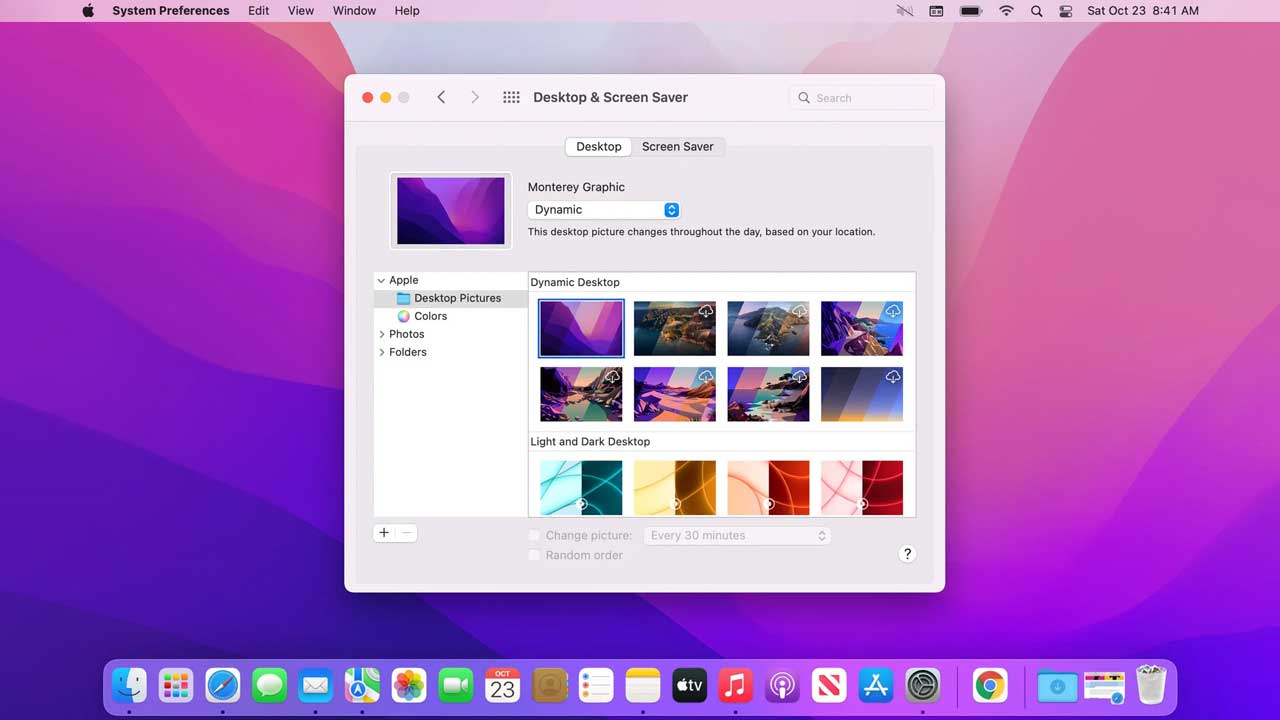Show the date and time in menu bar
The image size is (1280, 720).
pos(1143,11)
